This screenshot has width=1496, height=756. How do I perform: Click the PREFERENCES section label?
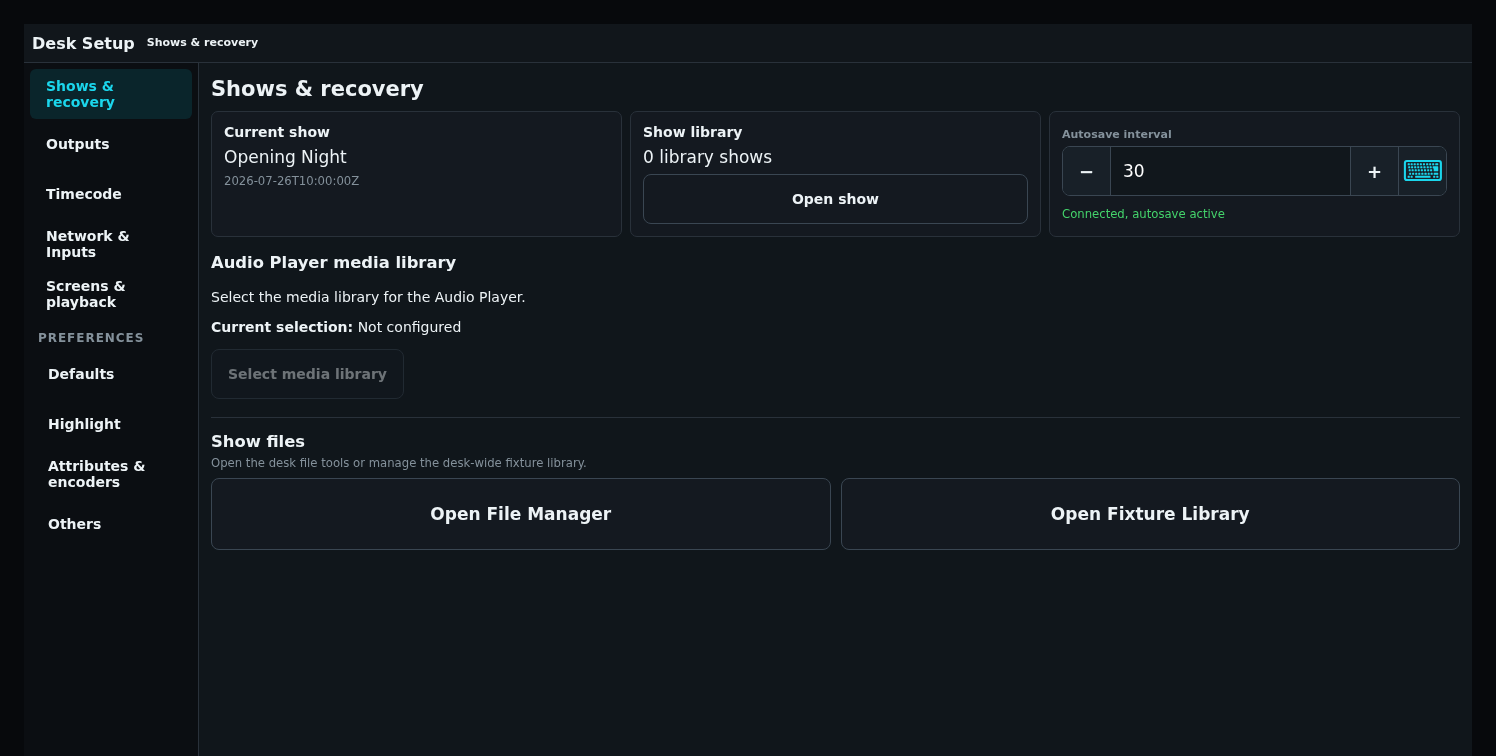click(x=91, y=338)
